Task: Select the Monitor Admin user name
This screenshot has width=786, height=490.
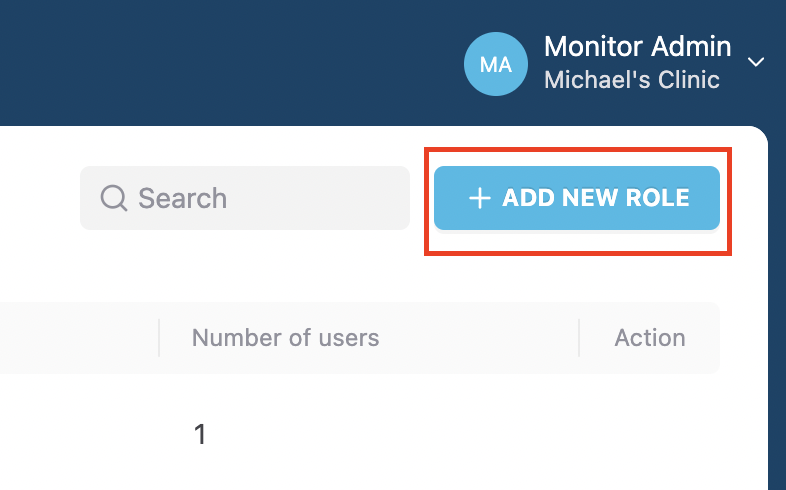Action: [x=637, y=47]
